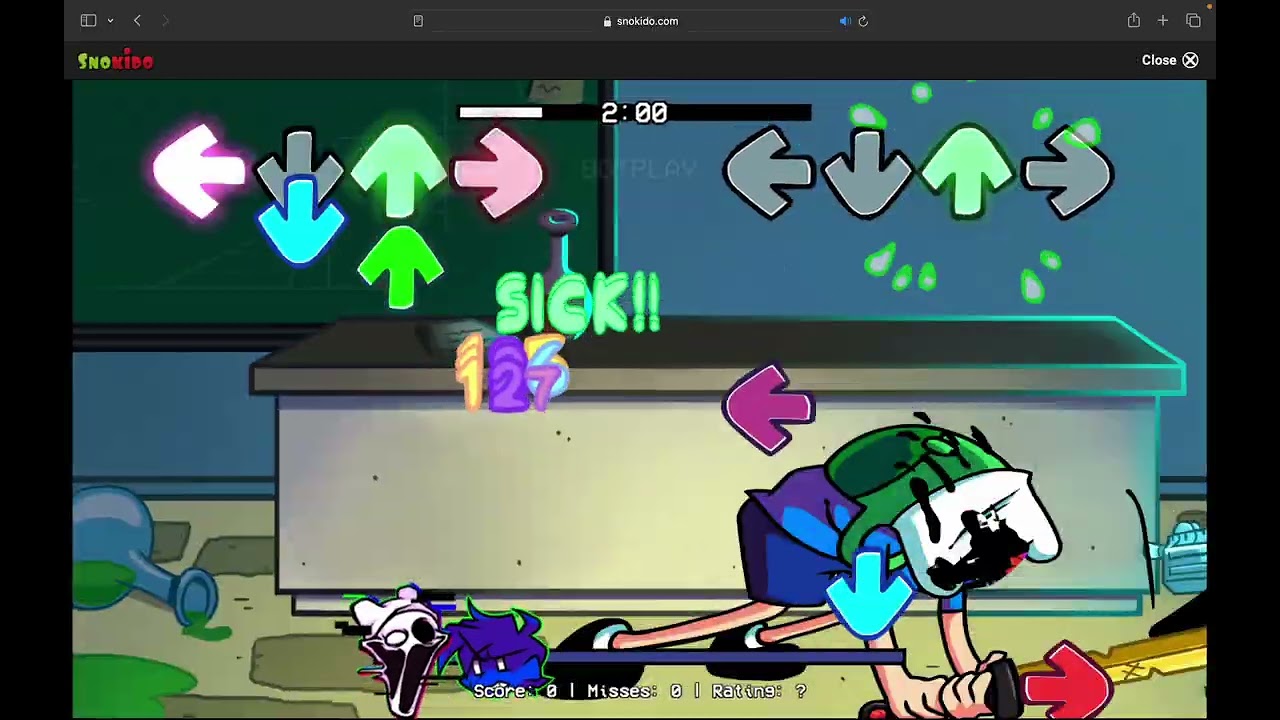1280x720 pixels.
Task: Click the Rating: ? text
Action: 759,691
